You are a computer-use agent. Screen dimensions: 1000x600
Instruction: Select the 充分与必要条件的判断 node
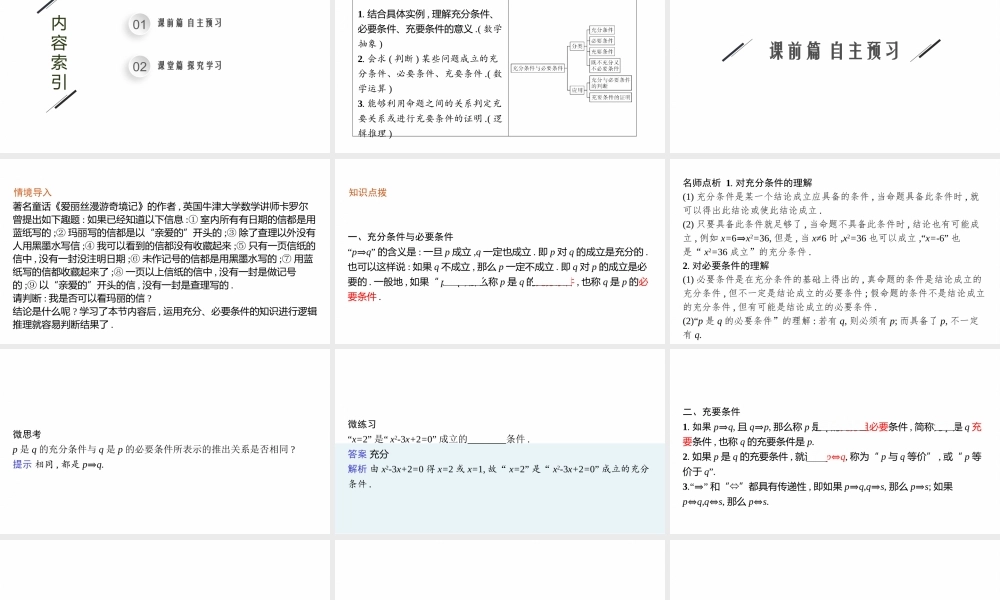coord(610,84)
